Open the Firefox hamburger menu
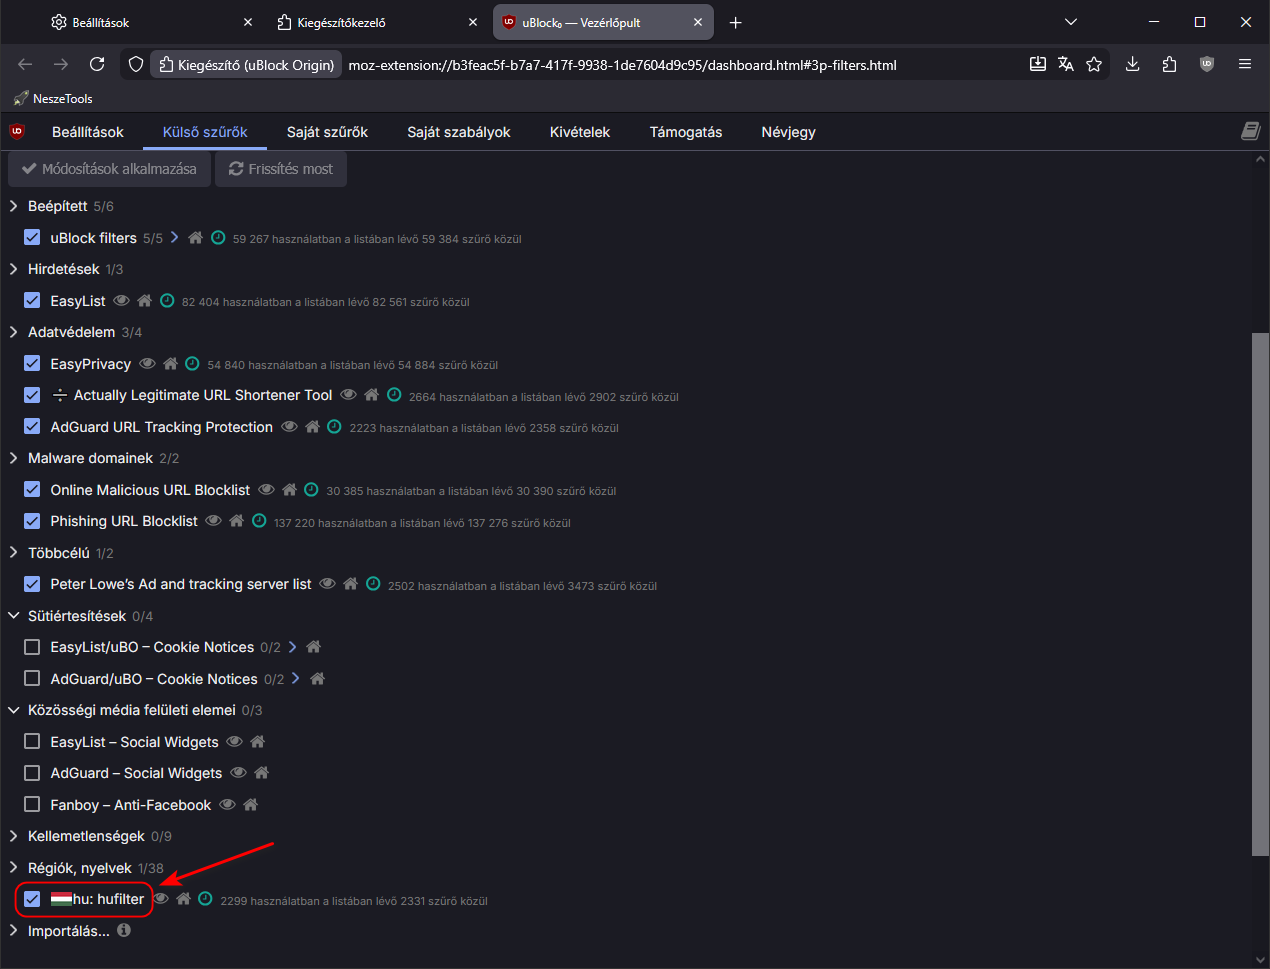1270x969 pixels. 1245,64
